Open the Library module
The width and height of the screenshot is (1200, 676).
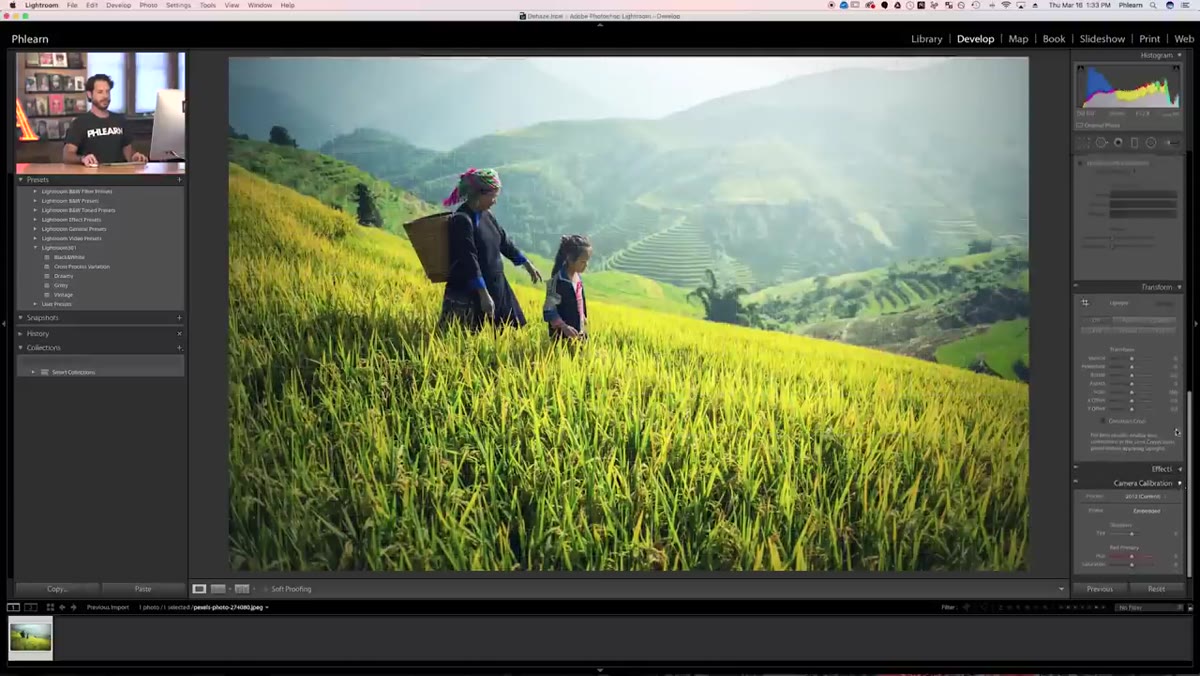[927, 39]
